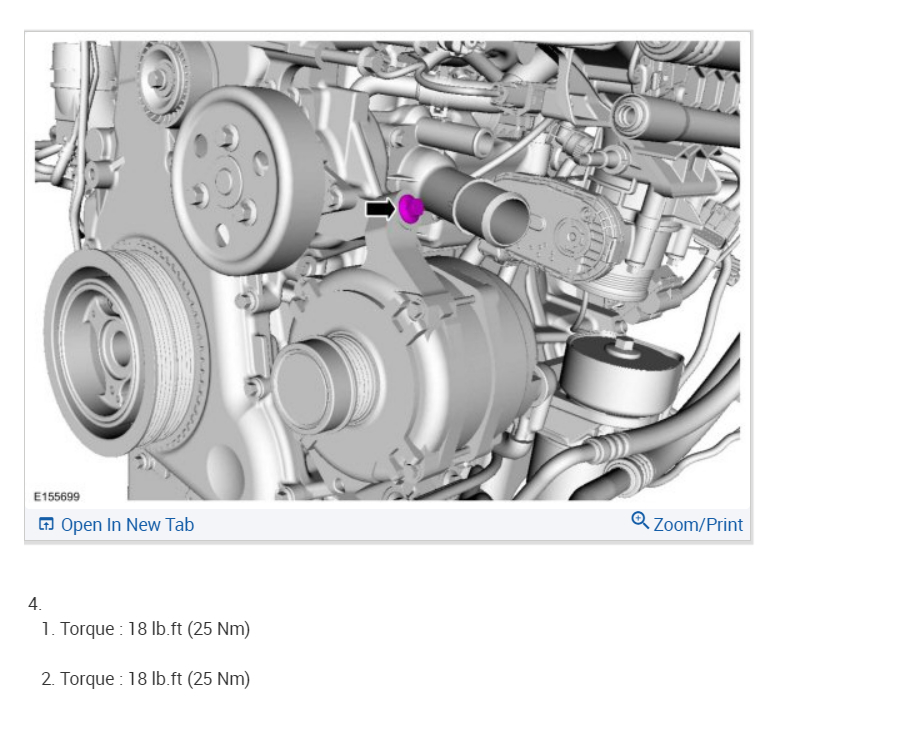Click the step number '4.' text
The height and width of the screenshot is (737, 906).
pos(35,604)
